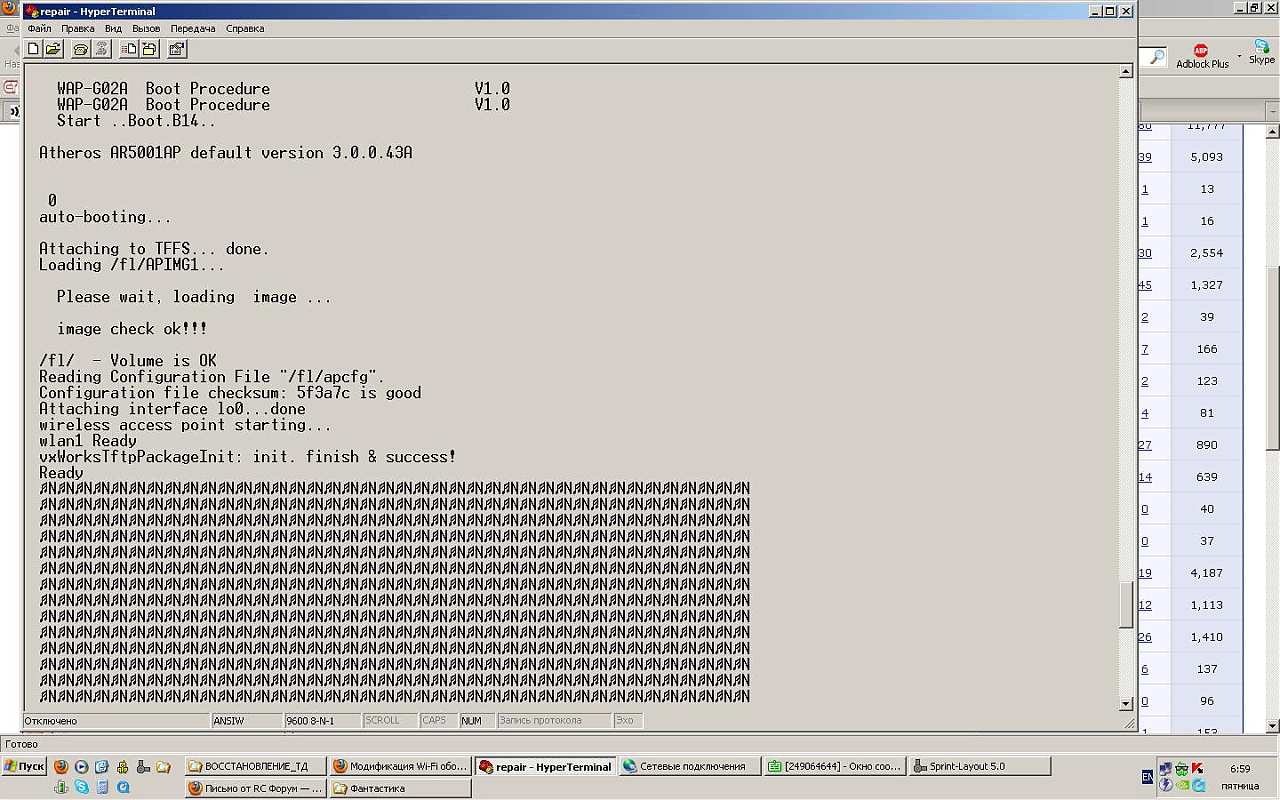Click the 27 link in the browser table
The width and height of the screenshot is (1280, 800).
1145,445
